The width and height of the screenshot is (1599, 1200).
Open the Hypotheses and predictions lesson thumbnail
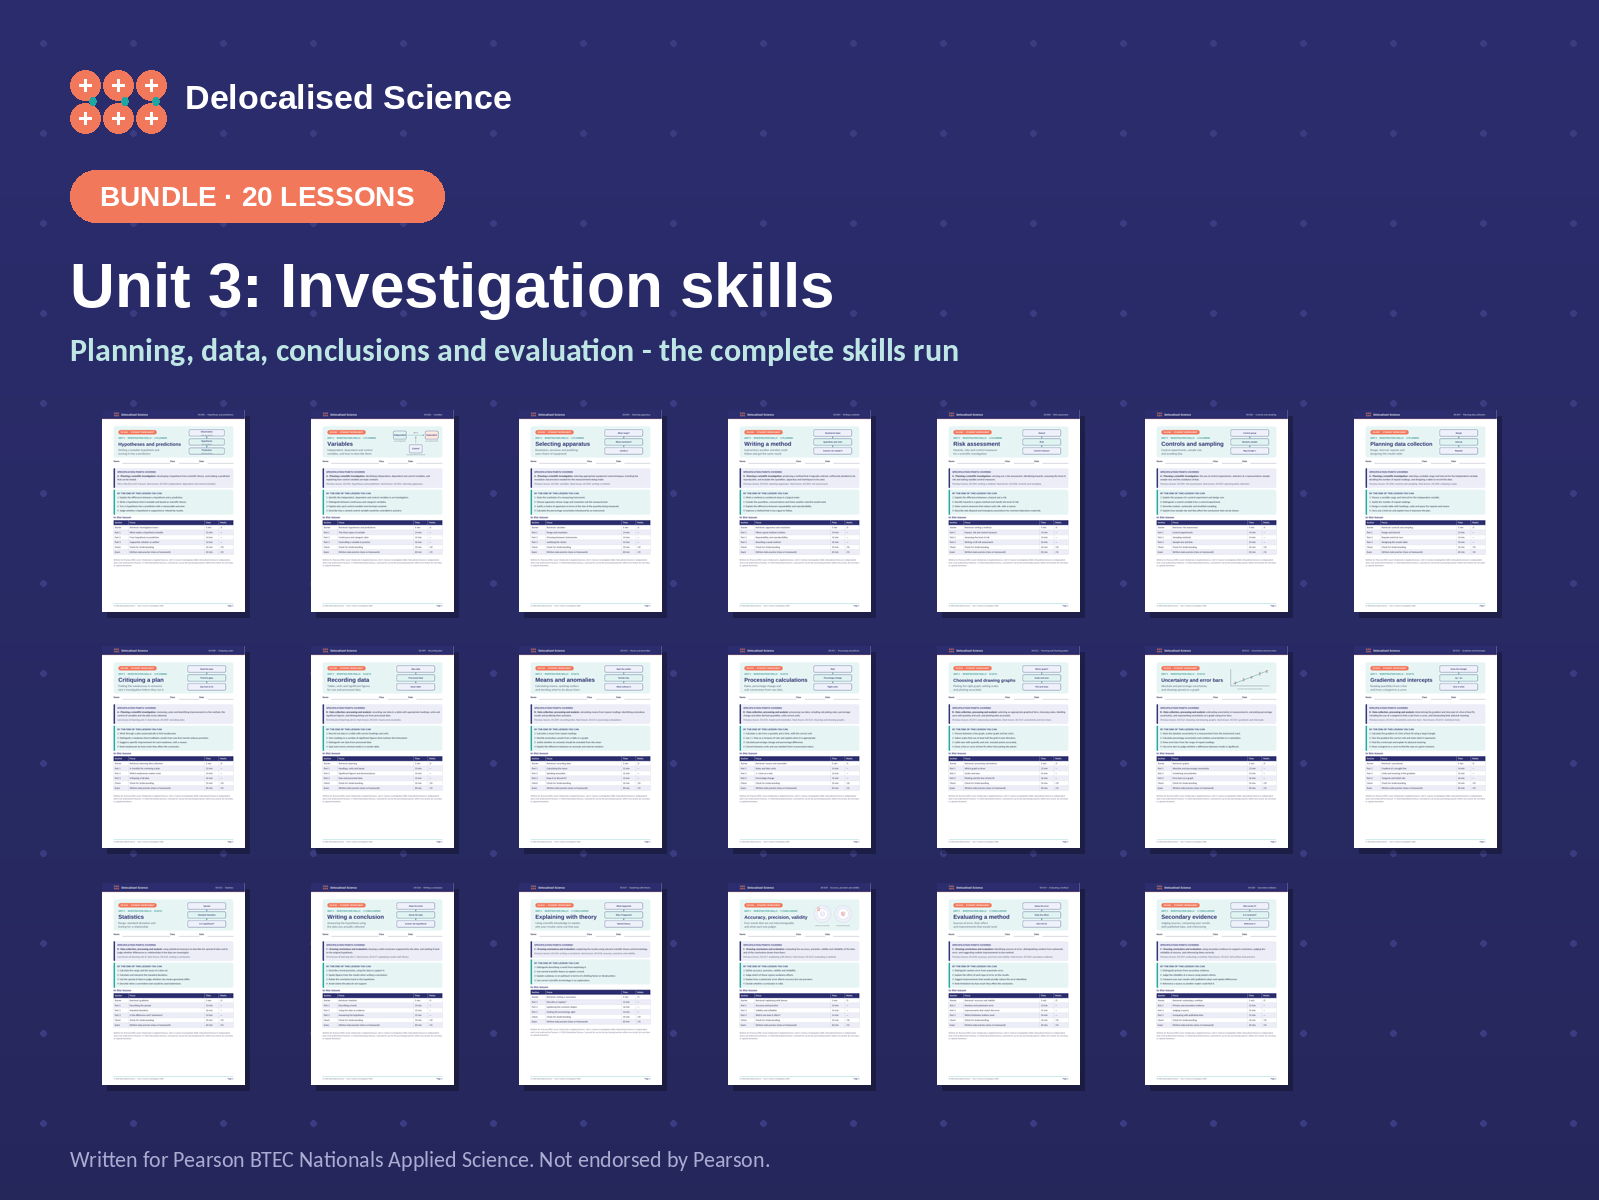coord(174,511)
